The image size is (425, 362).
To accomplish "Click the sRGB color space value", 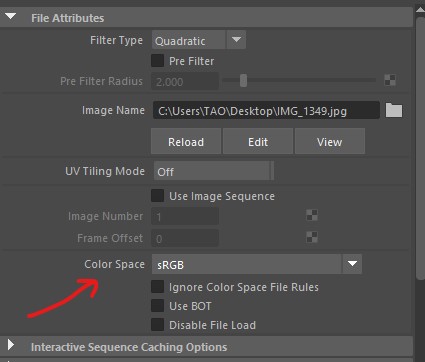I will pyautogui.click(x=170, y=265).
